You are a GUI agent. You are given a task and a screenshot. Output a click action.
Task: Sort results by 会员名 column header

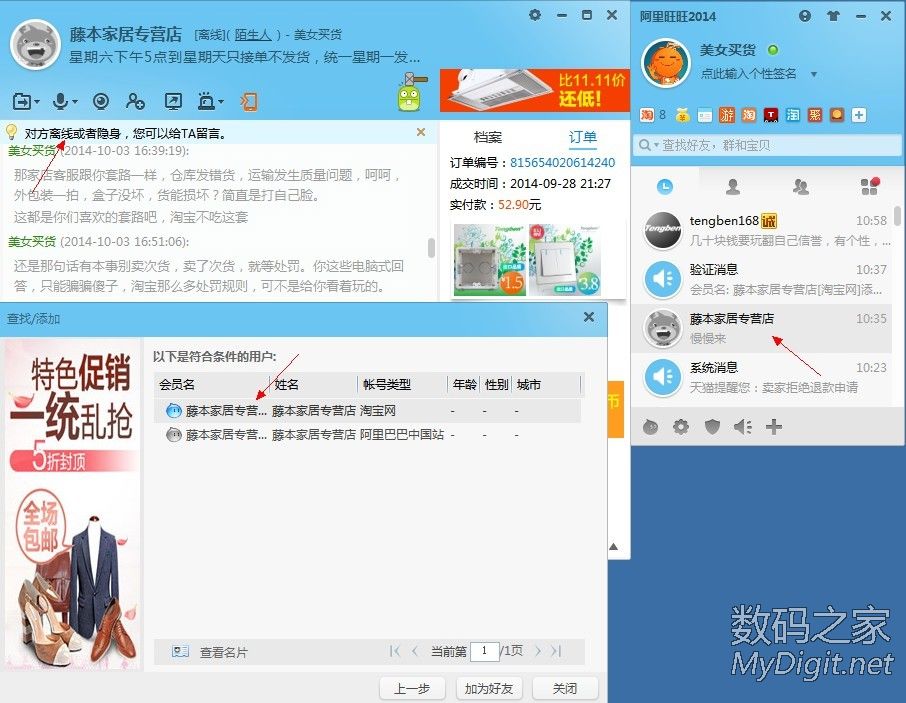click(212, 385)
